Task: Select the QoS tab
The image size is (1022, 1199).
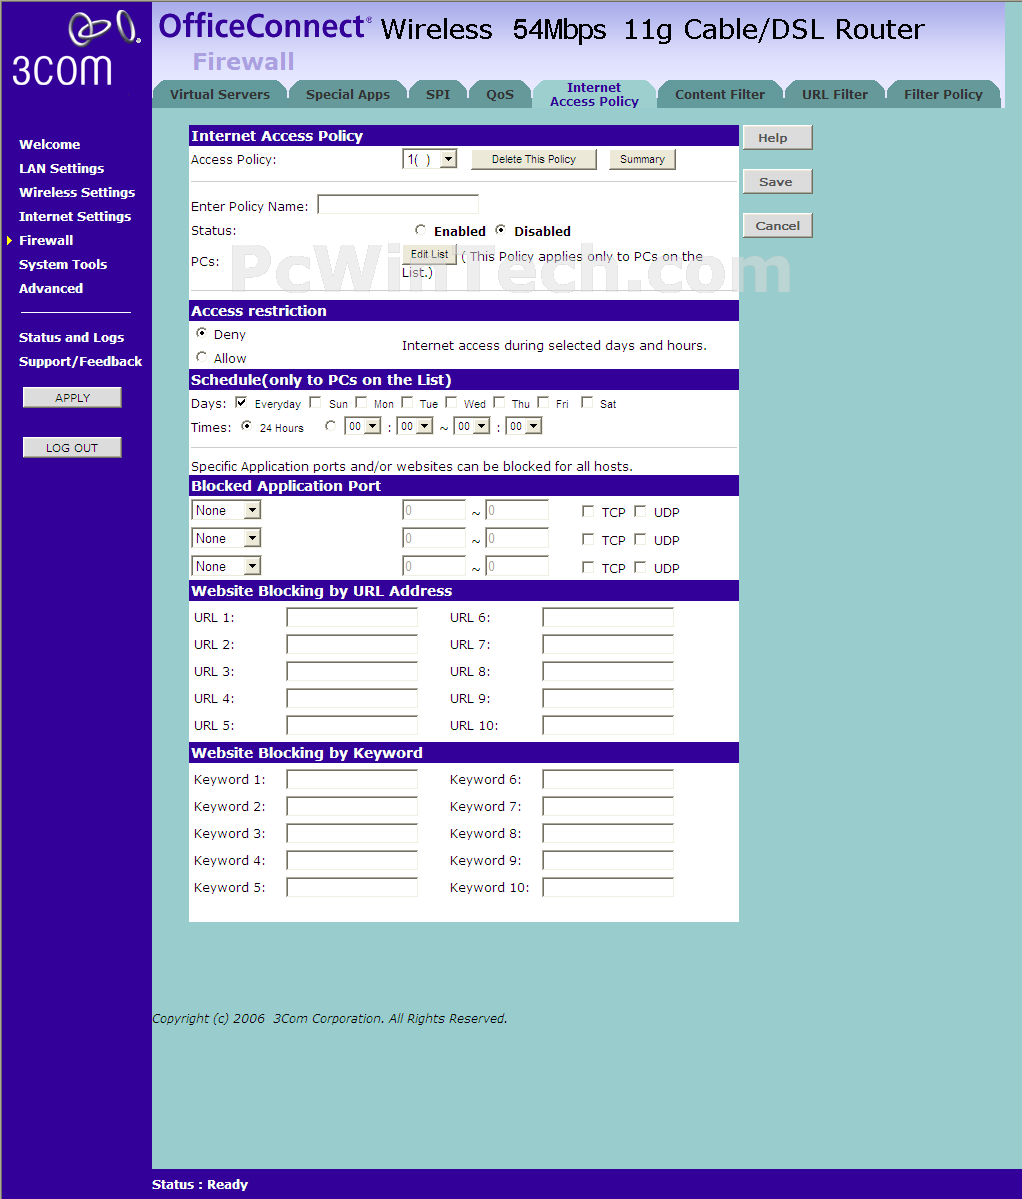Action: pos(500,94)
